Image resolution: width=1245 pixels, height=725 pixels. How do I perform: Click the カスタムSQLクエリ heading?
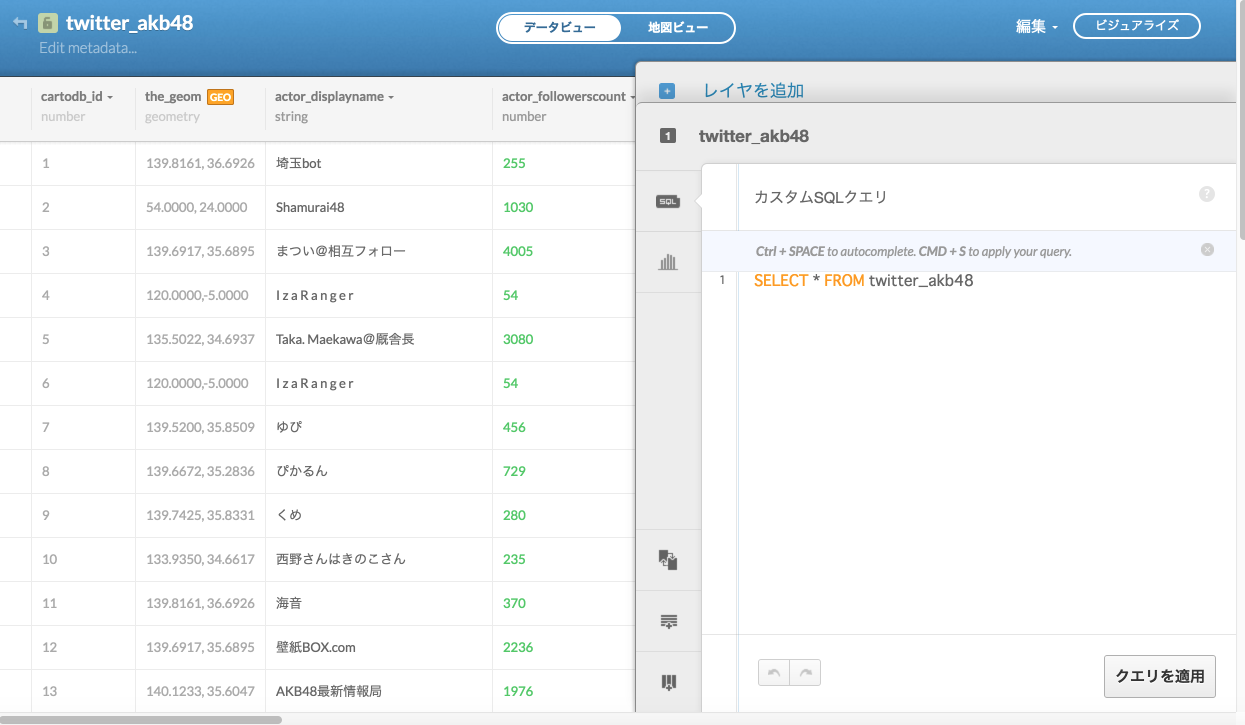[x=820, y=197]
